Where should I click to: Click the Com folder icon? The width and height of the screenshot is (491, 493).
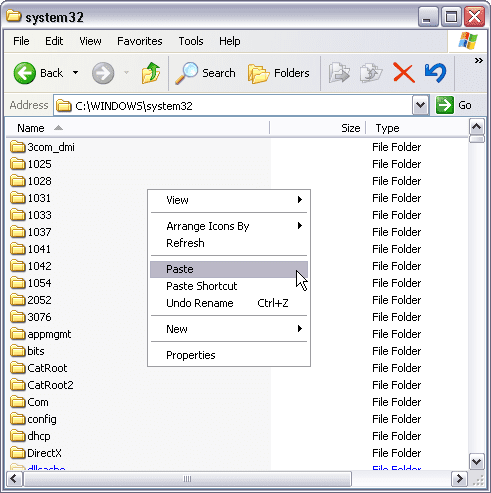point(17,402)
